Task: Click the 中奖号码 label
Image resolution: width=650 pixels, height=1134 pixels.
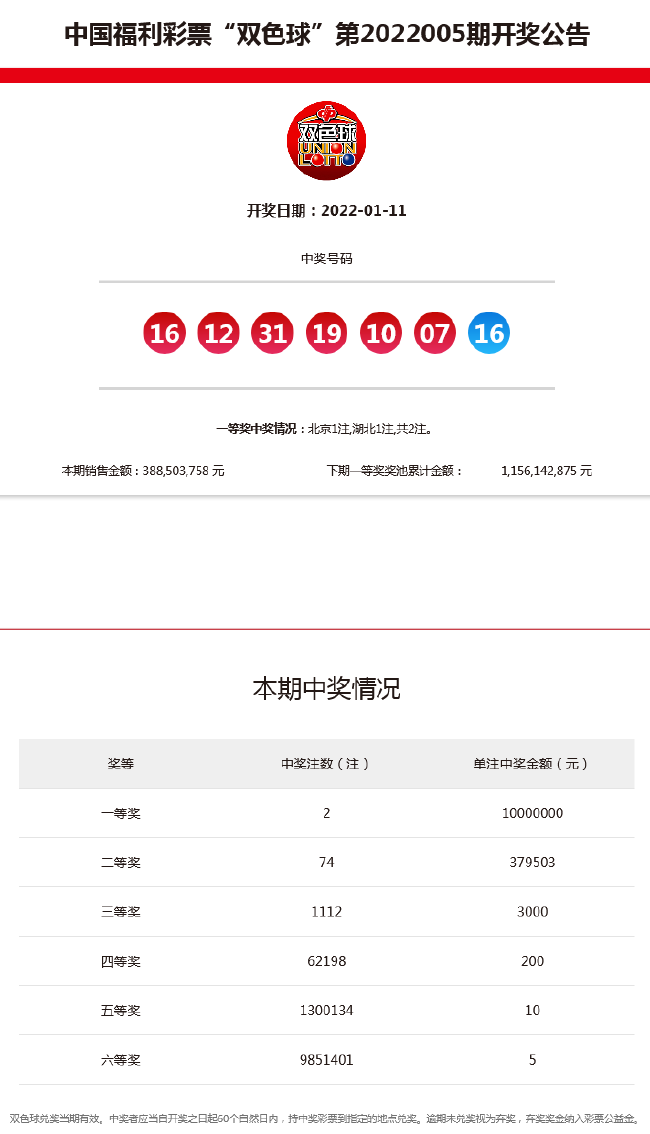Action: click(326, 258)
